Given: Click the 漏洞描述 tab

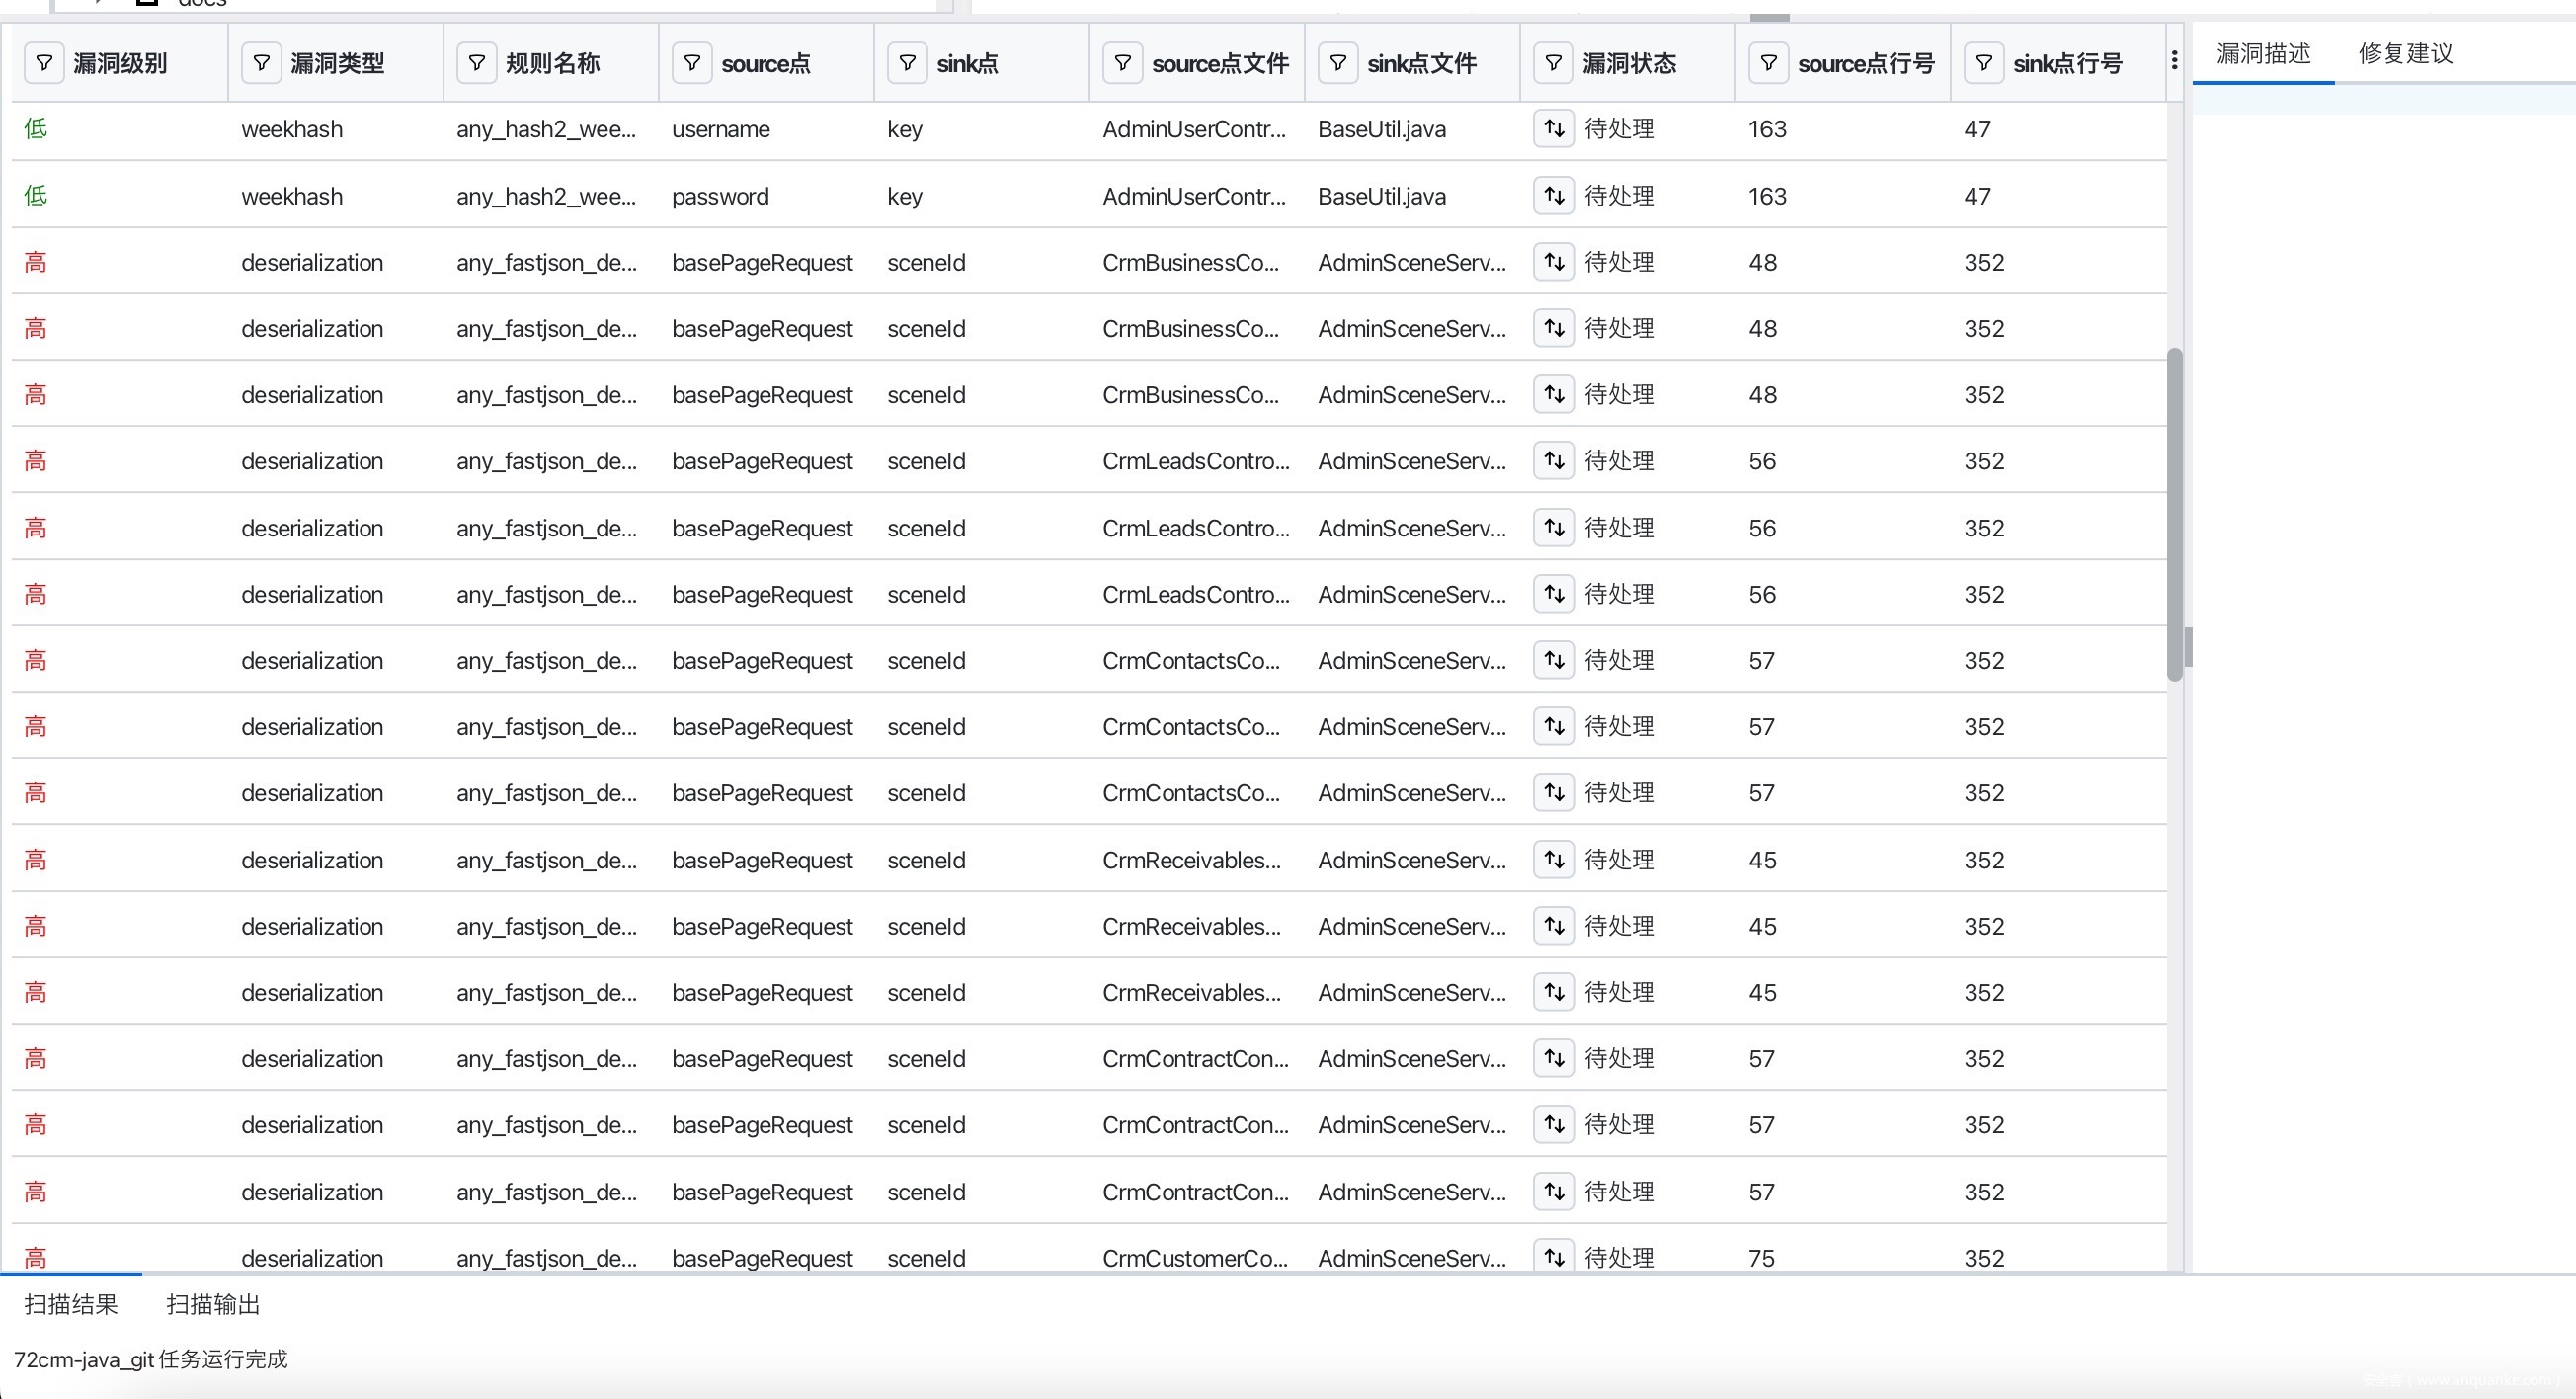Looking at the screenshot, I should [2263, 54].
